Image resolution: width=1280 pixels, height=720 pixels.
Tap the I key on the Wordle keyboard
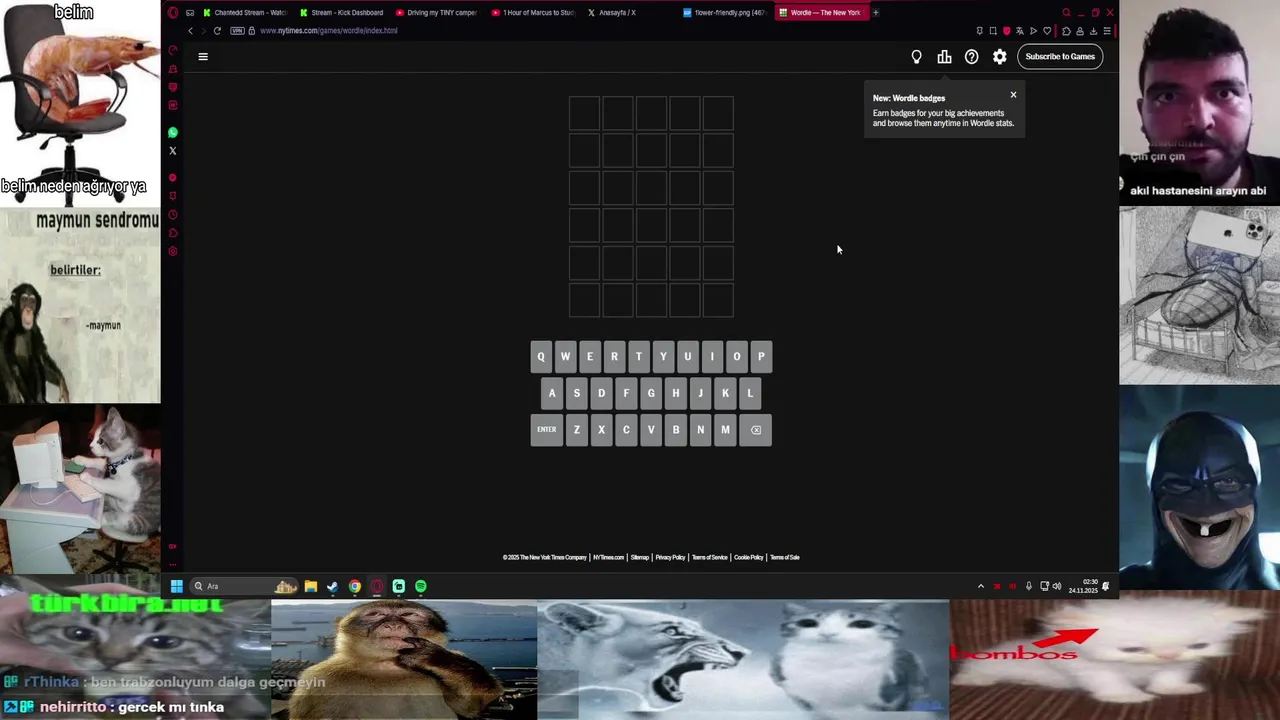click(712, 357)
